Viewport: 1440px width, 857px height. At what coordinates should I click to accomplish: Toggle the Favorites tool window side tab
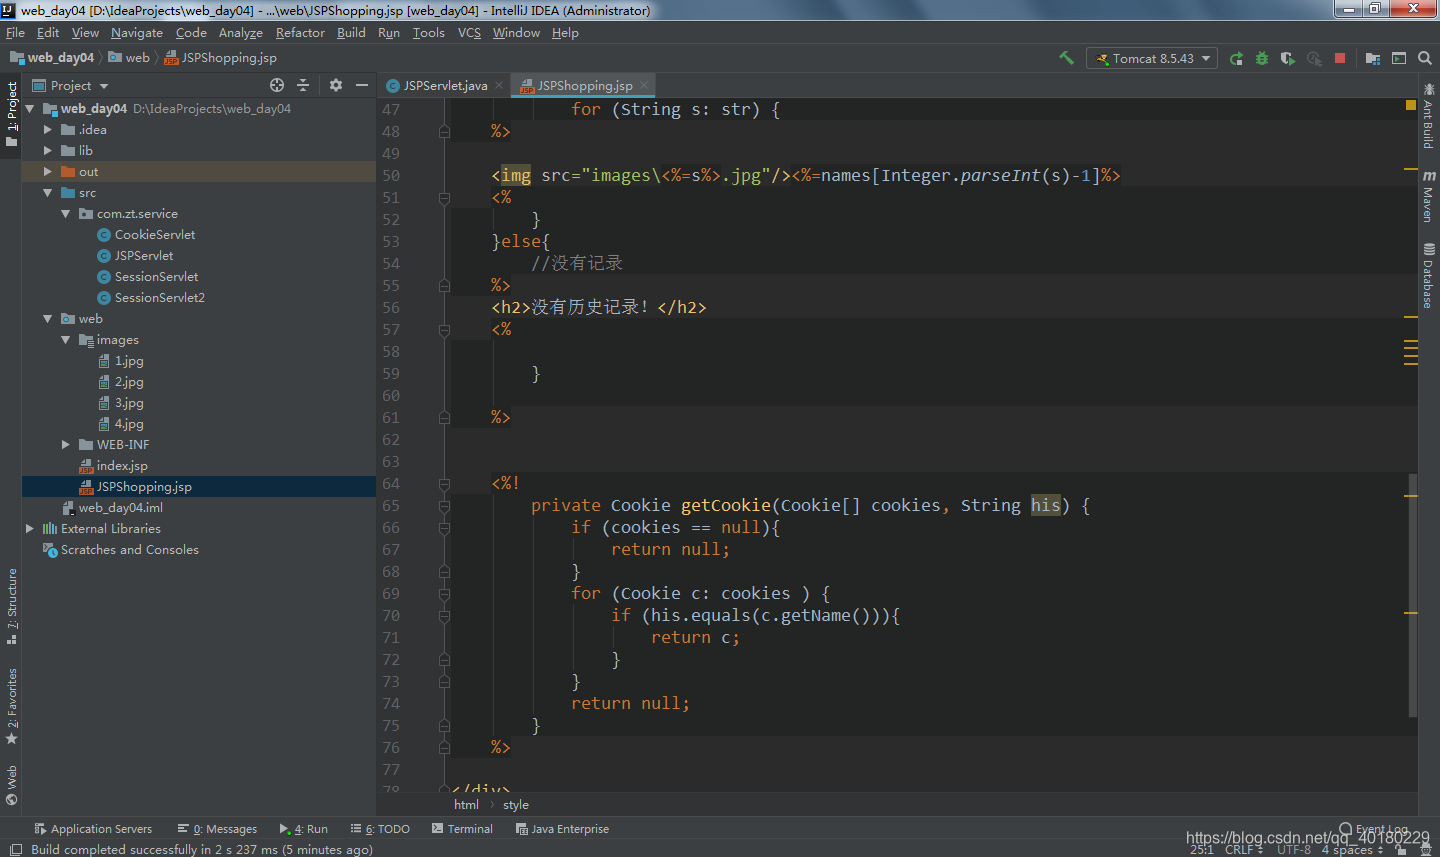11,706
